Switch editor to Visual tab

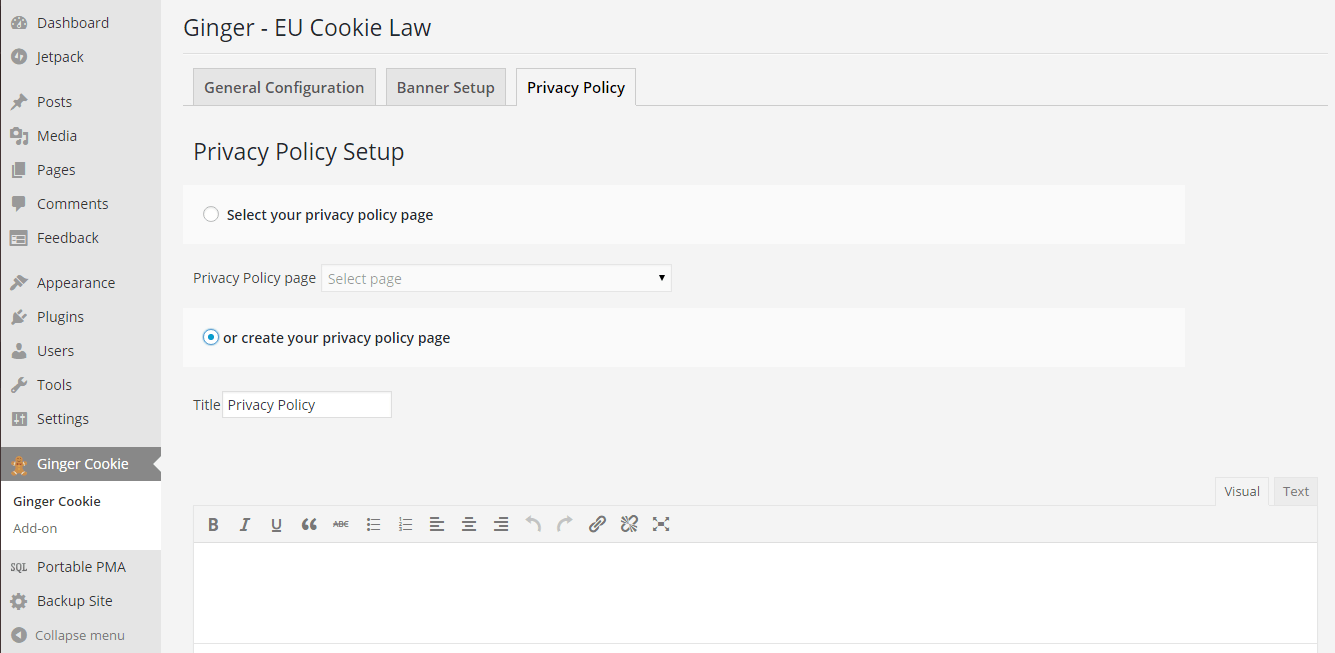pos(1242,491)
